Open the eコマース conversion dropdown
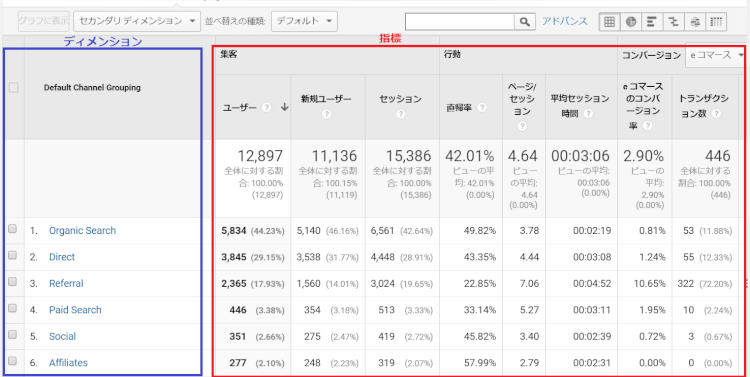This screenshot has height=377, width=750. (715, 55)
